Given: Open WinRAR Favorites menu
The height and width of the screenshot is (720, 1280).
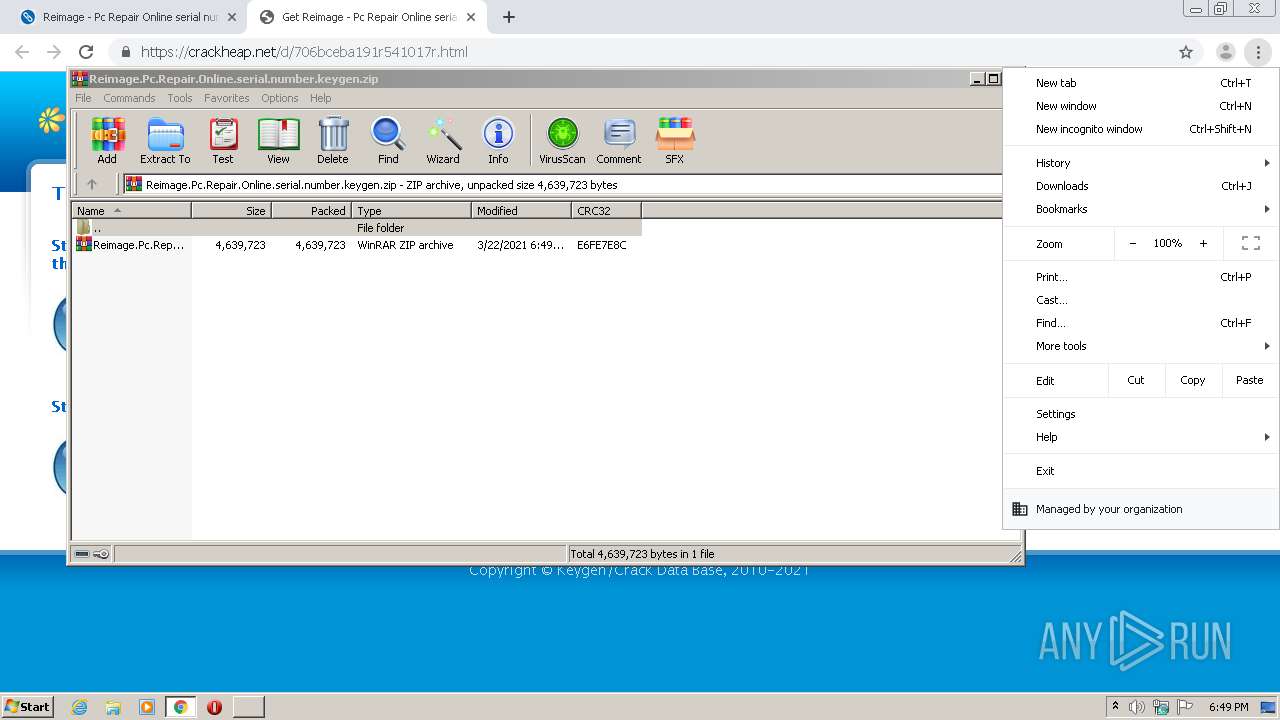Looking at the screenshot, I should pyautogui.click(x=227, y=98).
